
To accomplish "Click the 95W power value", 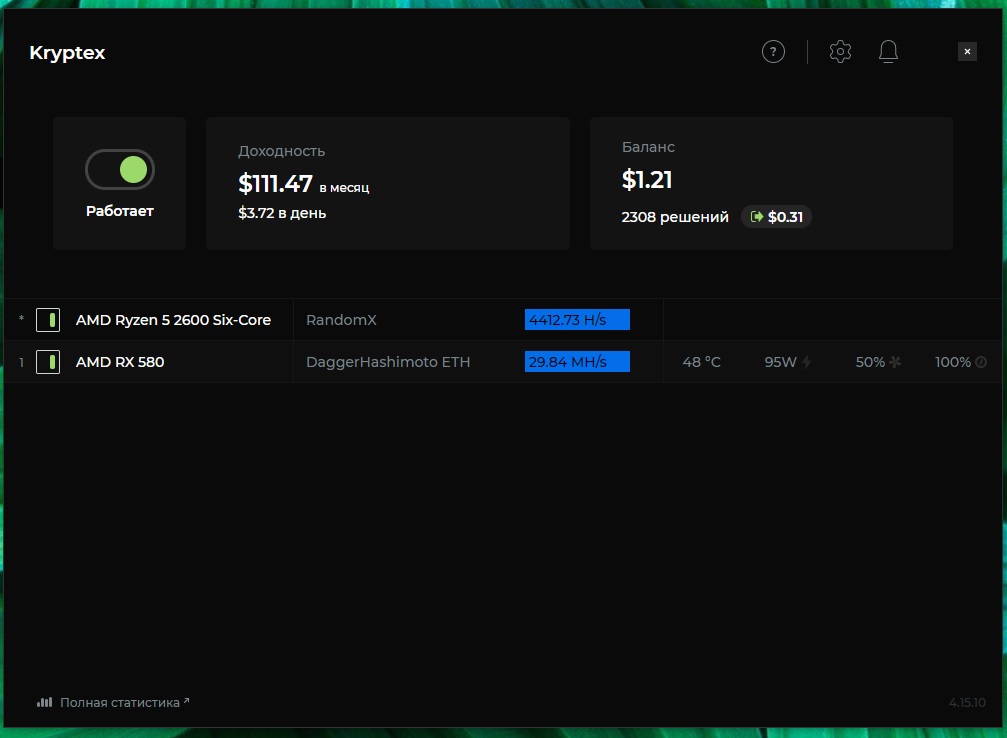I will pos(780,362).
